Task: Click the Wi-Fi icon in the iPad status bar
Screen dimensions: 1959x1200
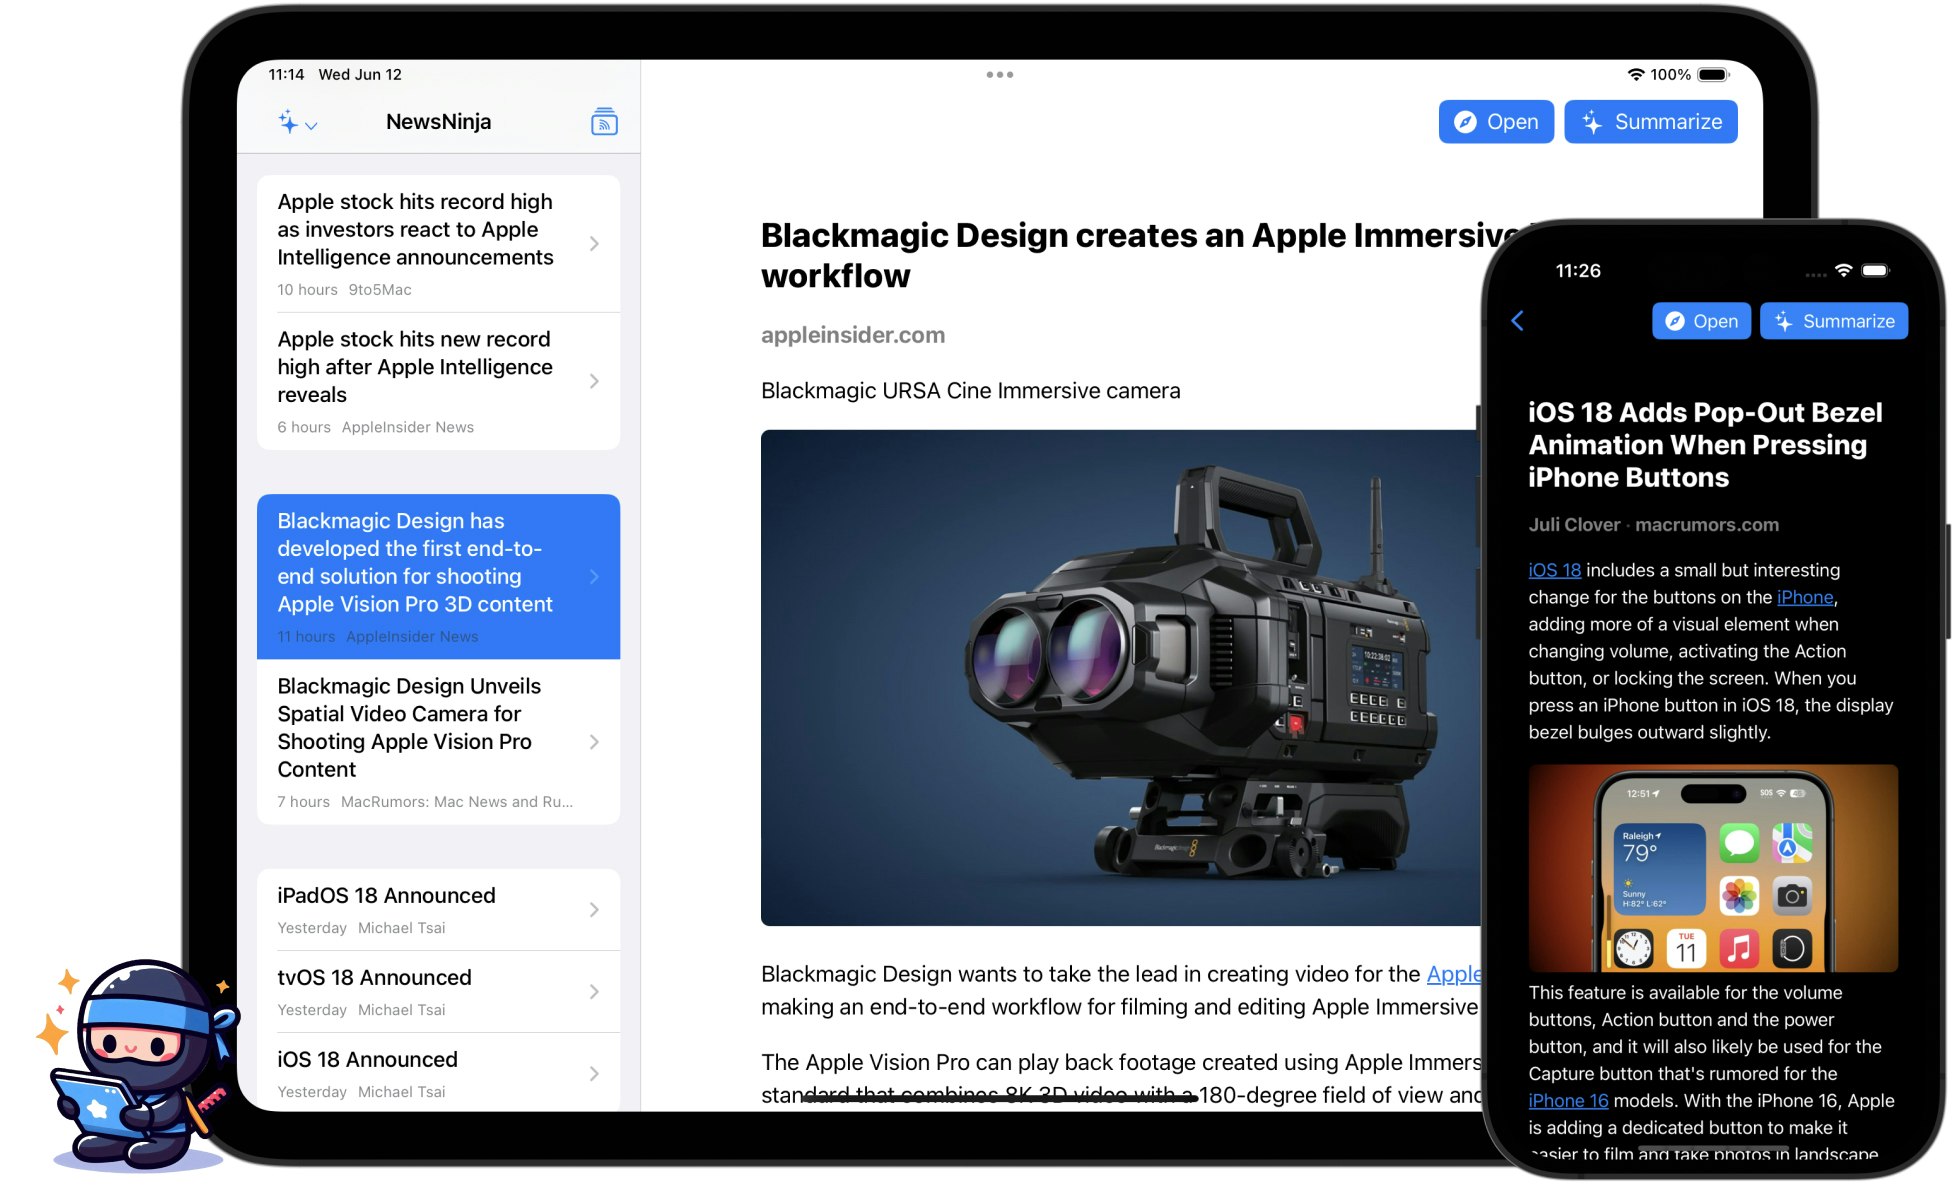Action: 1635,75
